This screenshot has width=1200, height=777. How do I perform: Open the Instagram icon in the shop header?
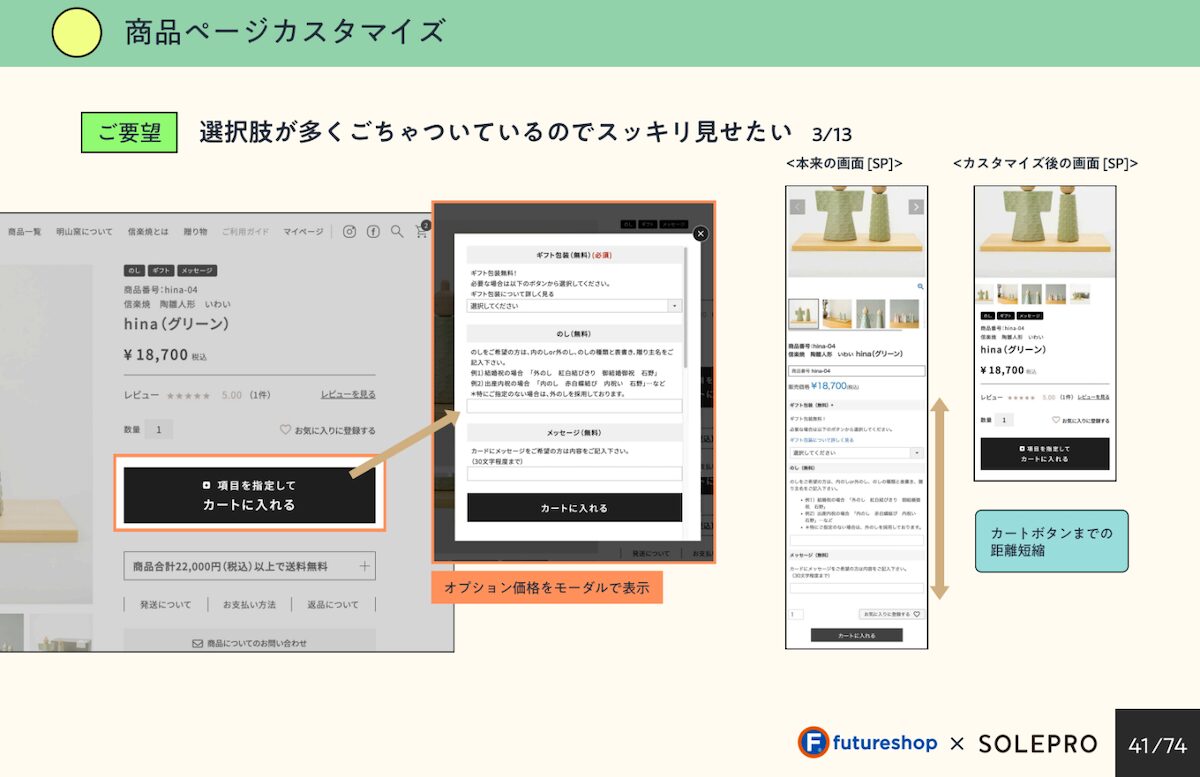pos(349,231)
